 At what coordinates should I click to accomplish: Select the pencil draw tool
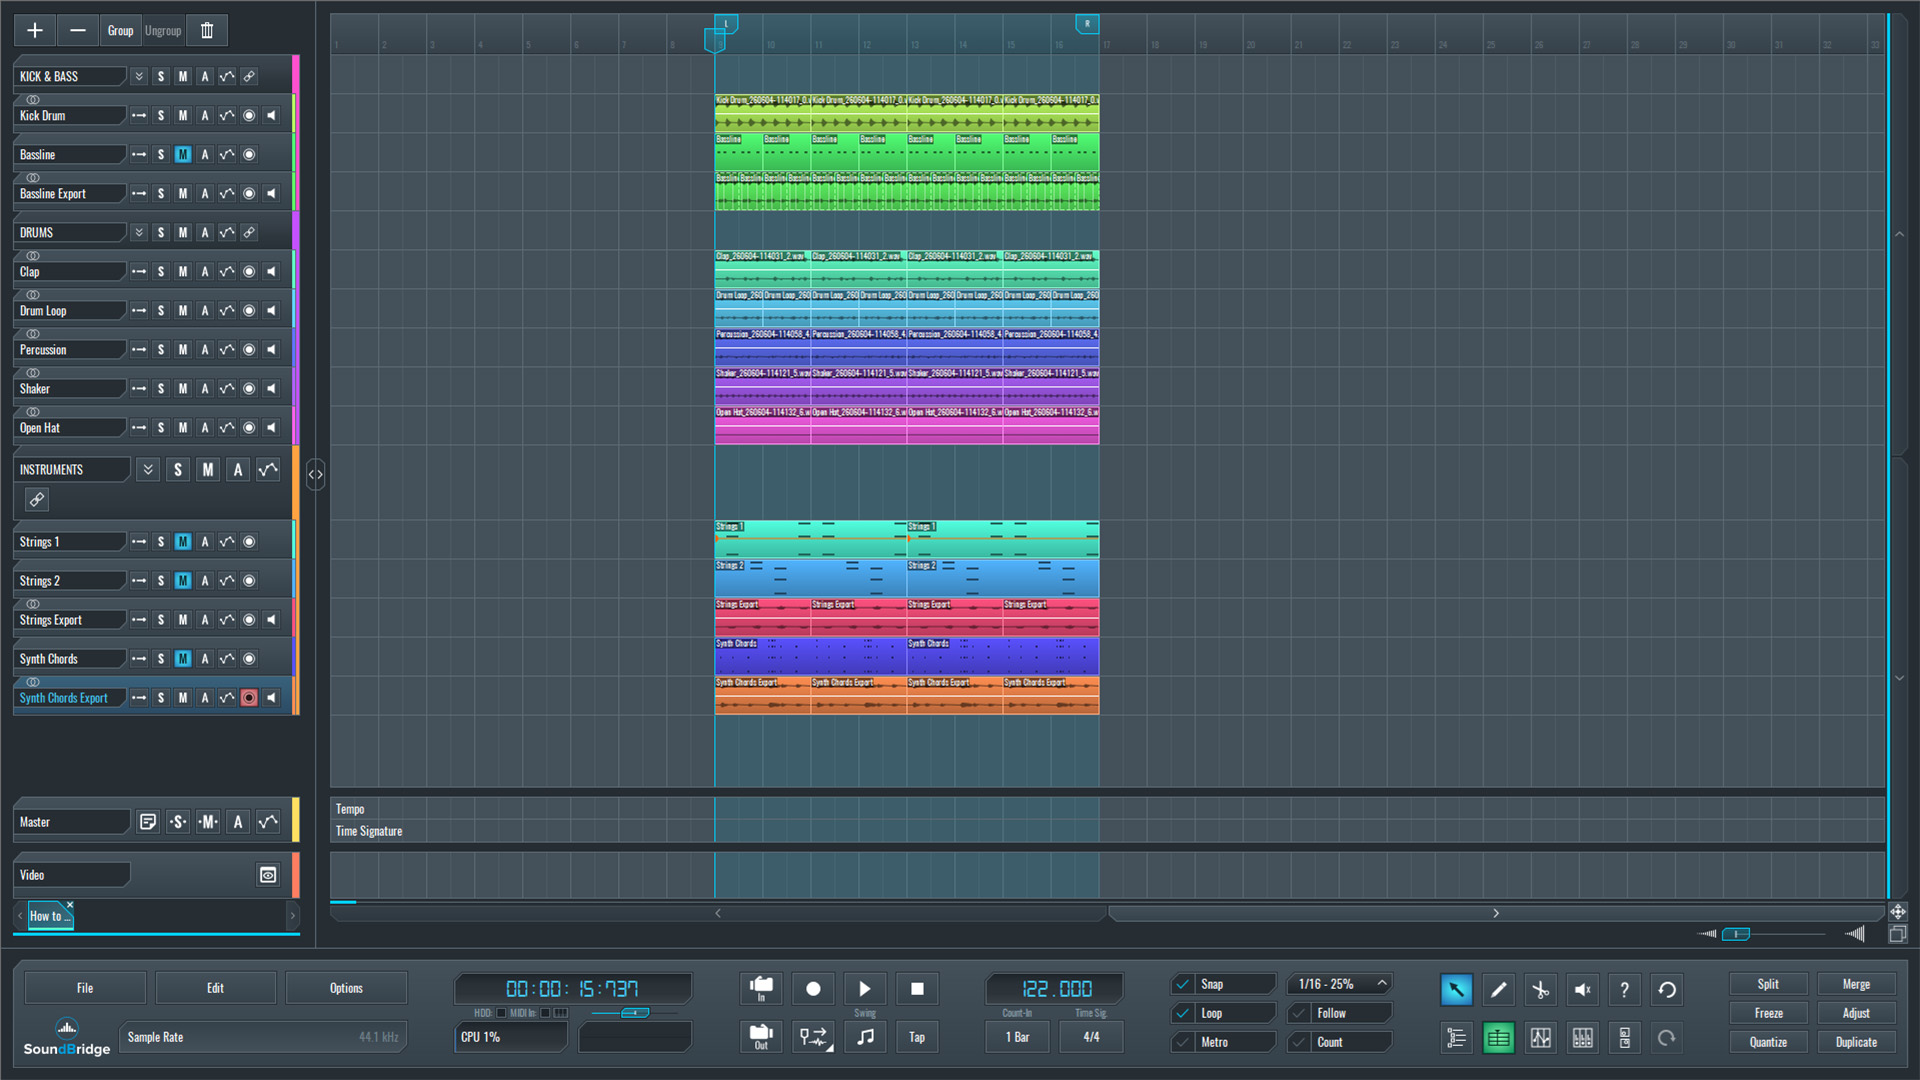(1498, 990)
